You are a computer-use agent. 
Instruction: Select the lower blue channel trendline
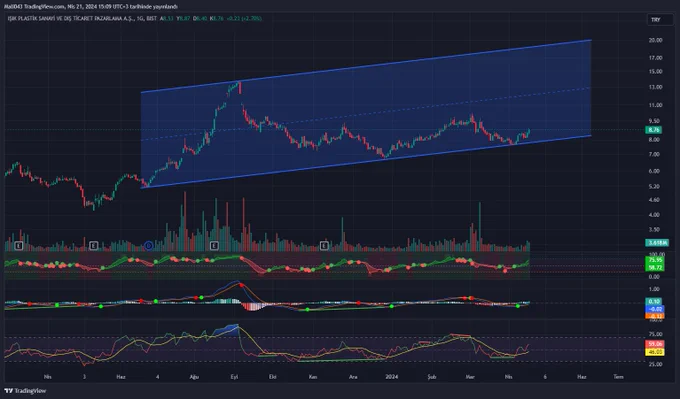coord(366,161)
